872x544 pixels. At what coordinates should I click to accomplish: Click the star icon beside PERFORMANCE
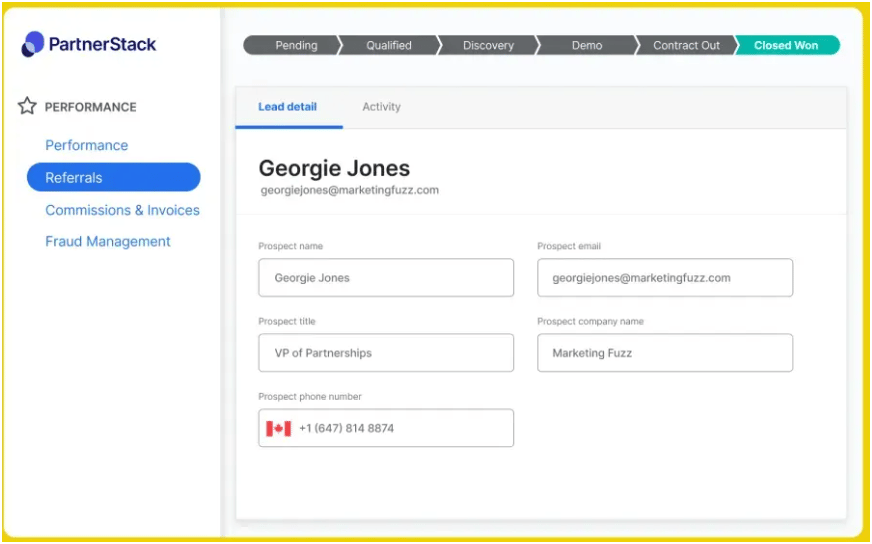[x=27, y=106]
